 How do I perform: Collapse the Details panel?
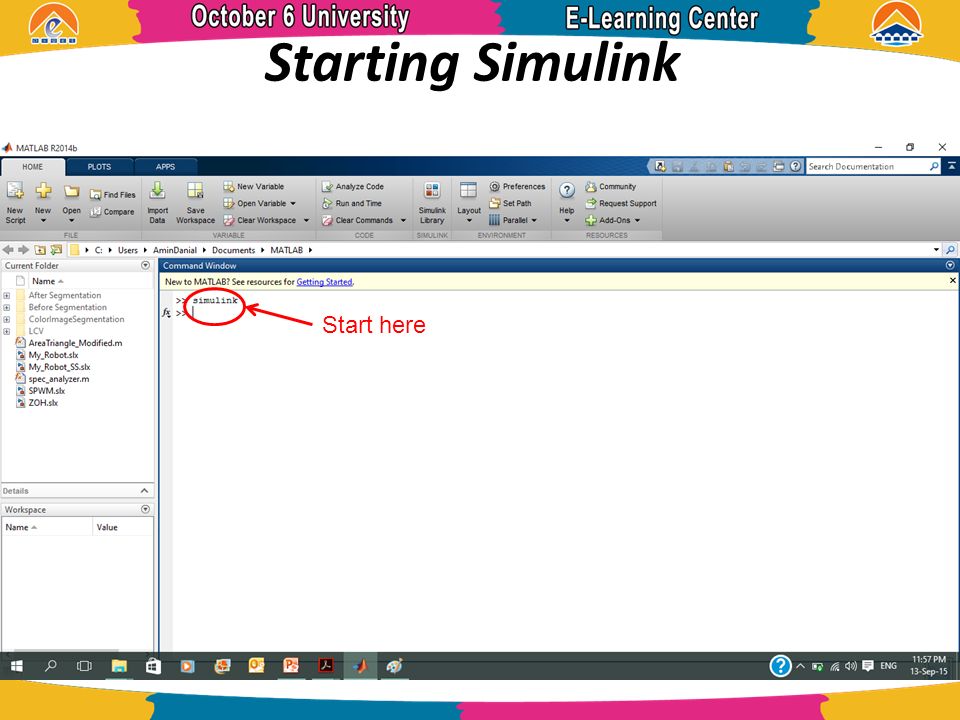tap(144, 490)
